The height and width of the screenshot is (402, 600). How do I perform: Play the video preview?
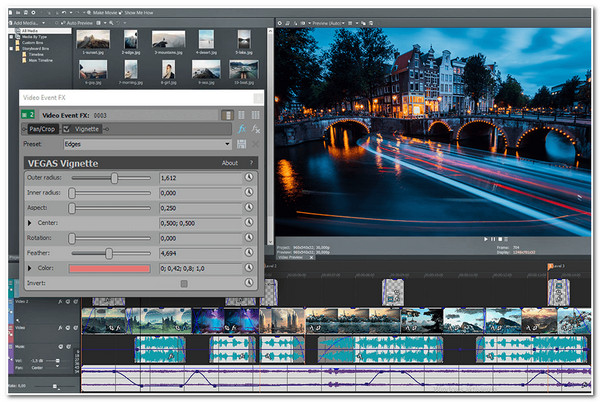[486, 239]
